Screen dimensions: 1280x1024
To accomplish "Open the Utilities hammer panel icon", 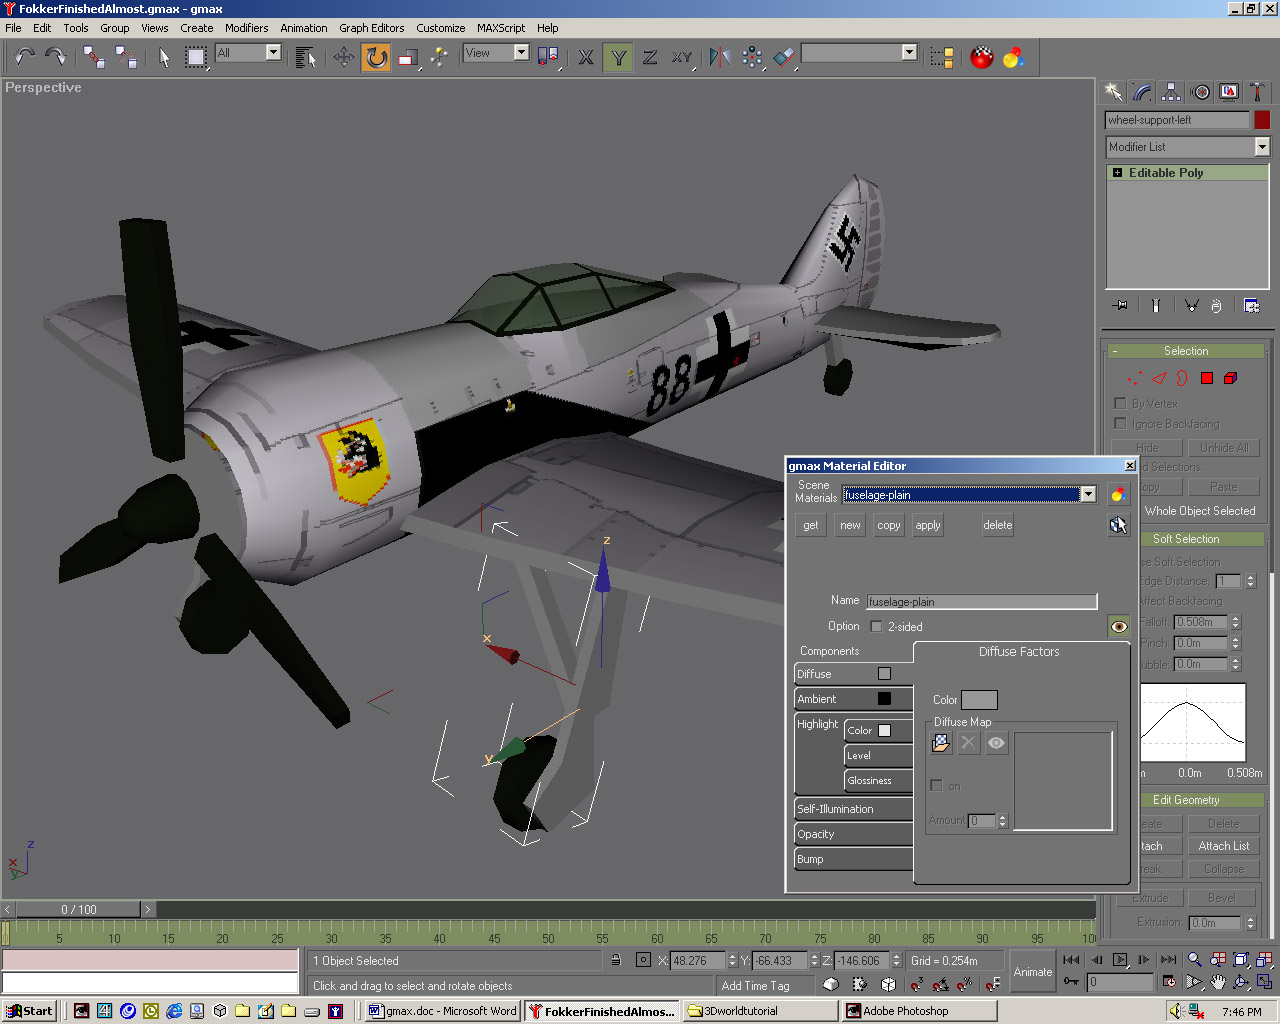I will 1257,92.
